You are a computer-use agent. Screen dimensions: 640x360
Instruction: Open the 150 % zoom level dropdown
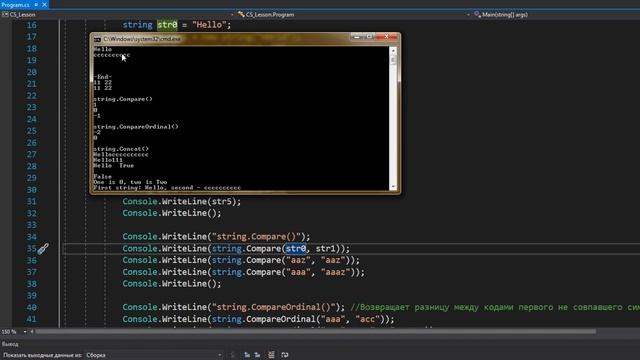click(14, 332)
